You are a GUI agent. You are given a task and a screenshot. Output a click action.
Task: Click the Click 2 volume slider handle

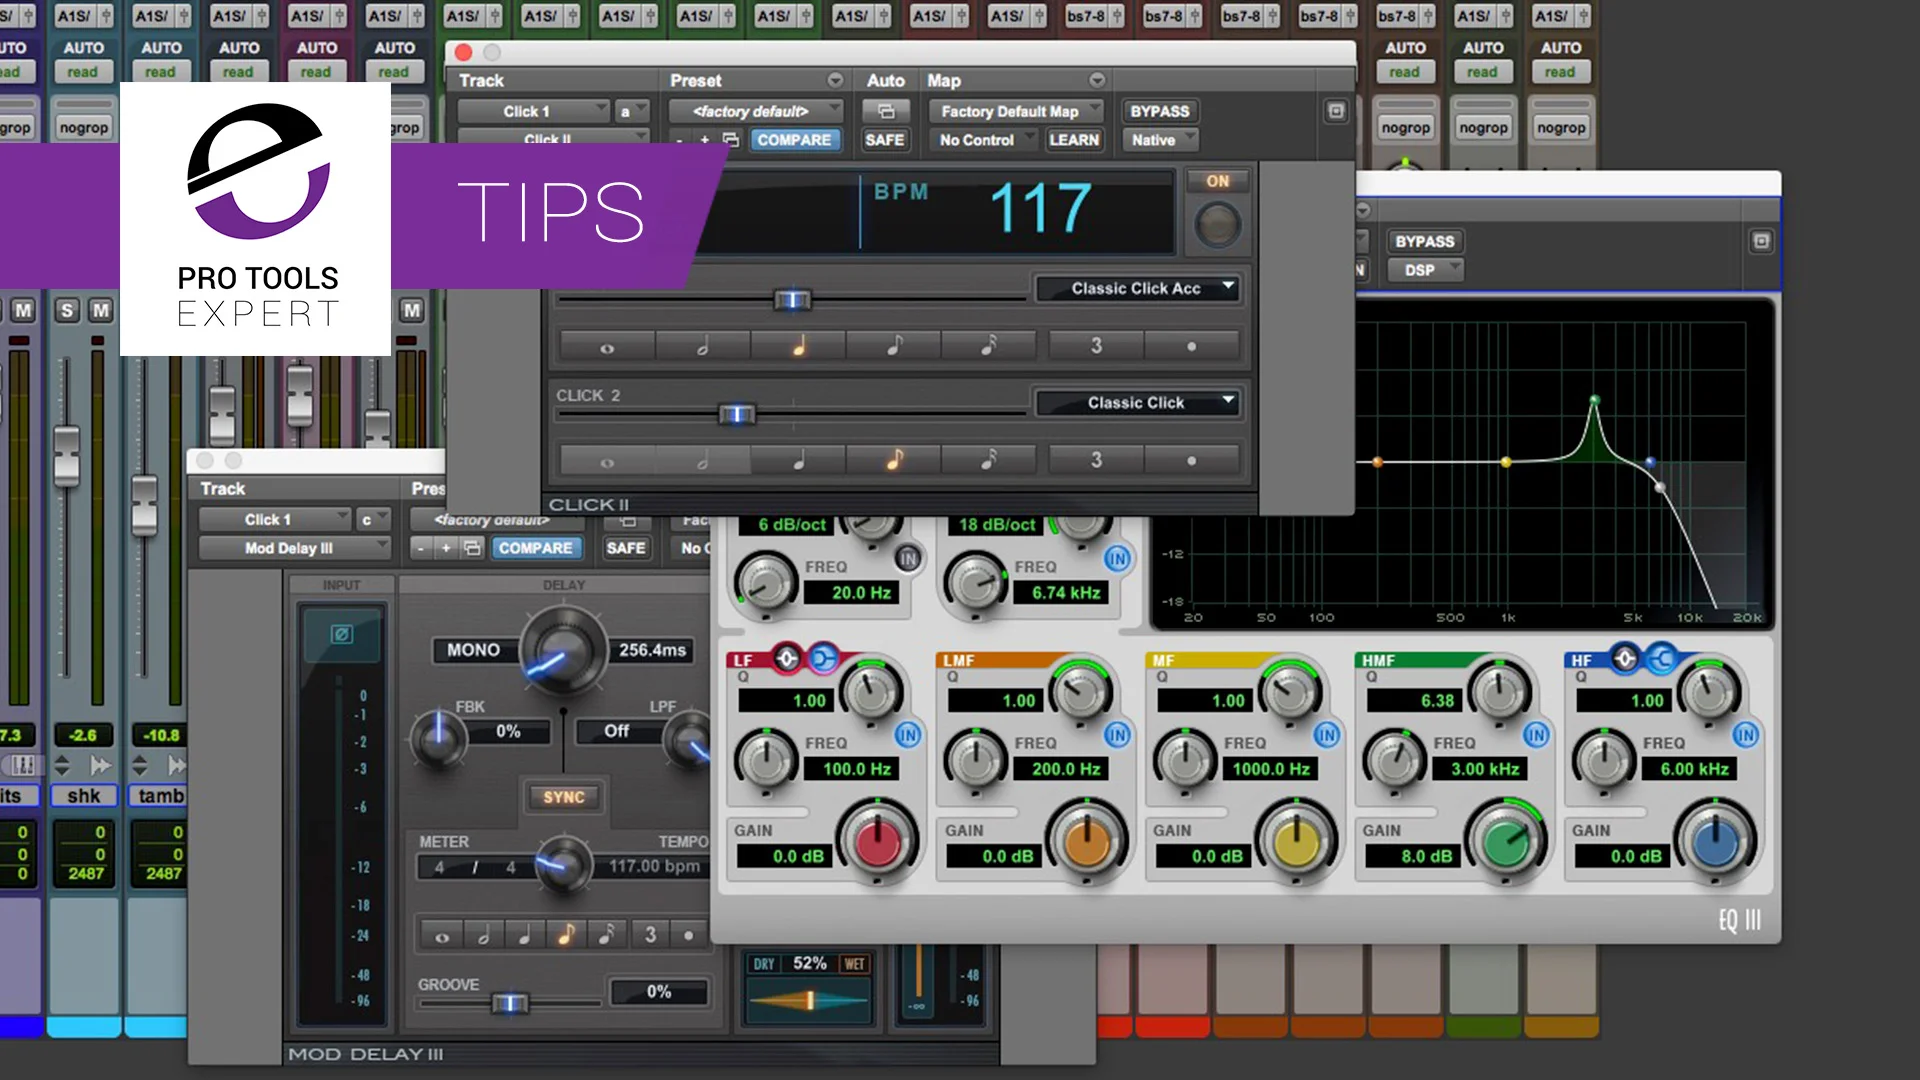737,414
